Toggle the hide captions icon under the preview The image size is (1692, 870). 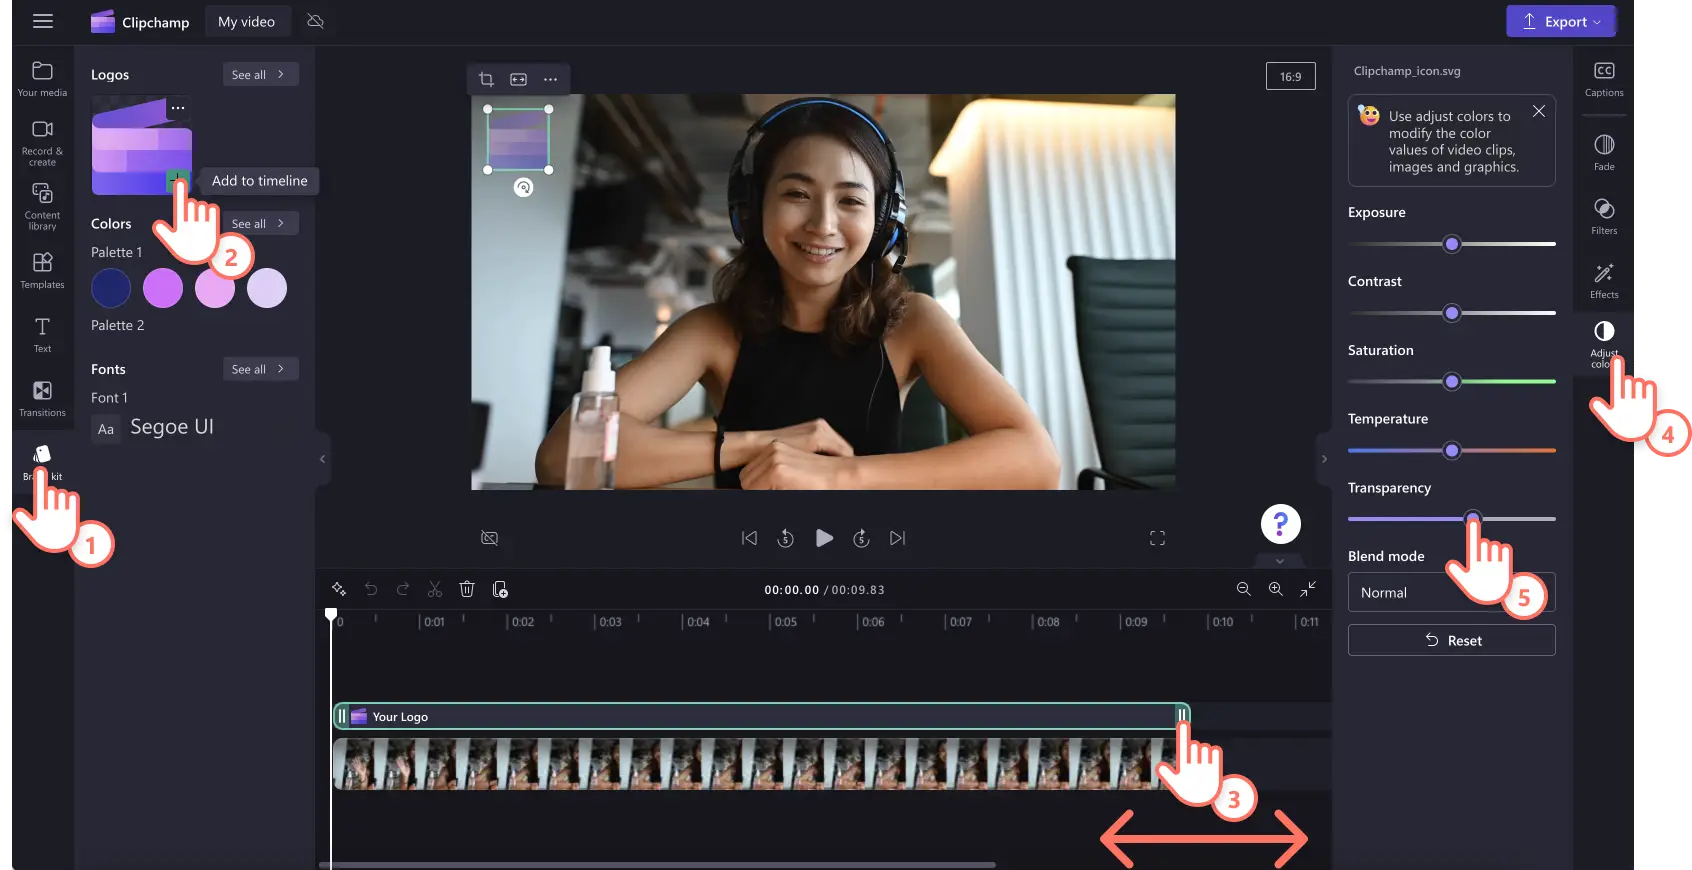489,538
